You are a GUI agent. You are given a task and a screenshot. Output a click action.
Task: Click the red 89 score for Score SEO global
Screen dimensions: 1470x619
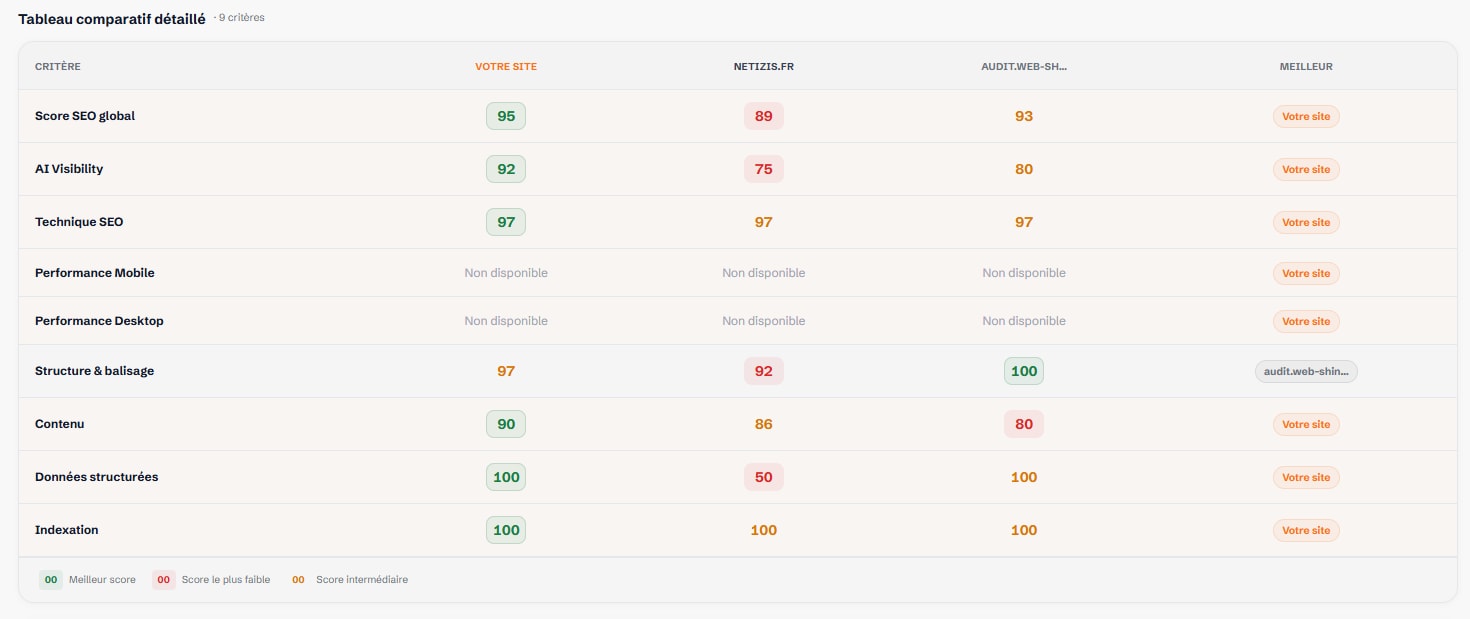(x=764, y=116)
